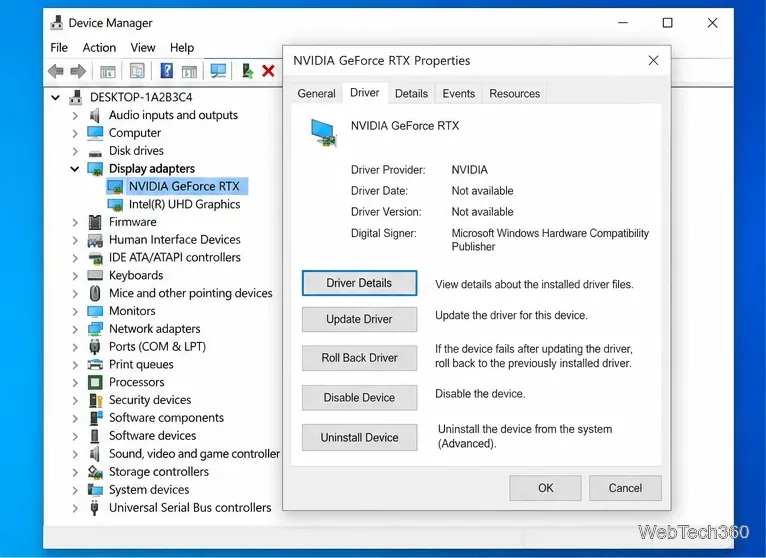Click the Processors chip icon
This screenshot has height=558, width=766.
[x=95, y=382]
